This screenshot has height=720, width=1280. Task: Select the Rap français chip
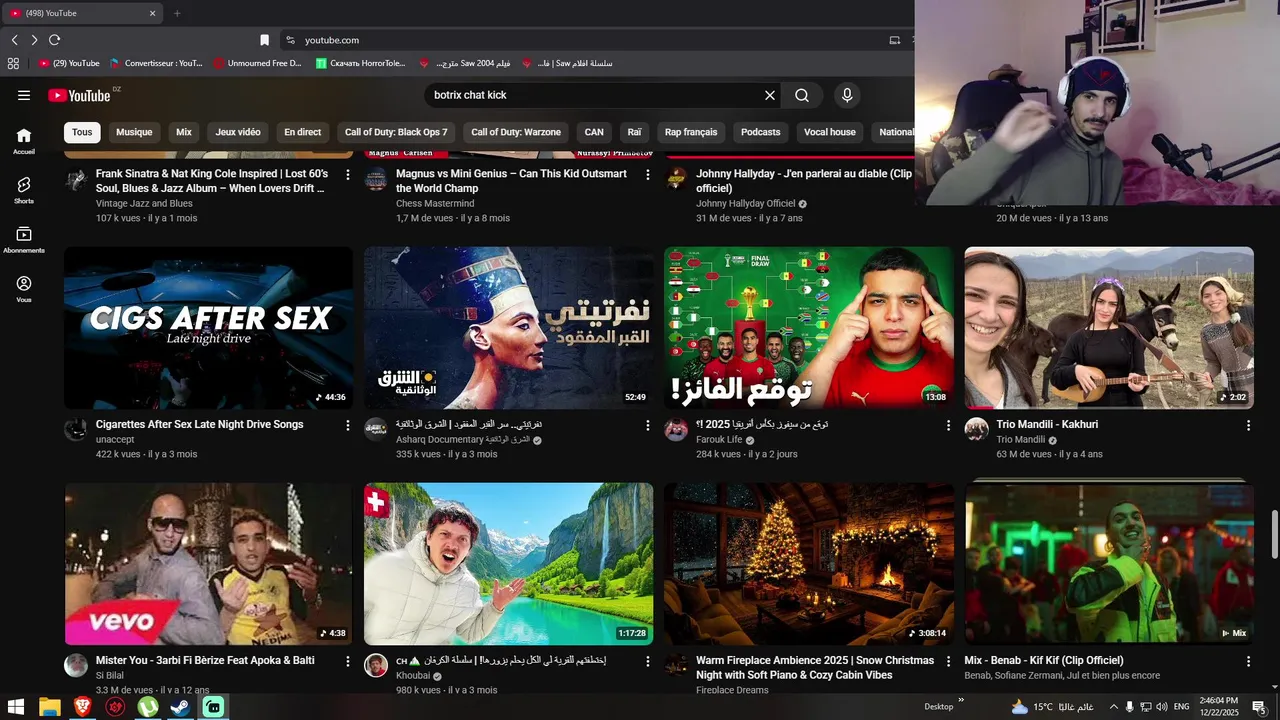[691, 132]
